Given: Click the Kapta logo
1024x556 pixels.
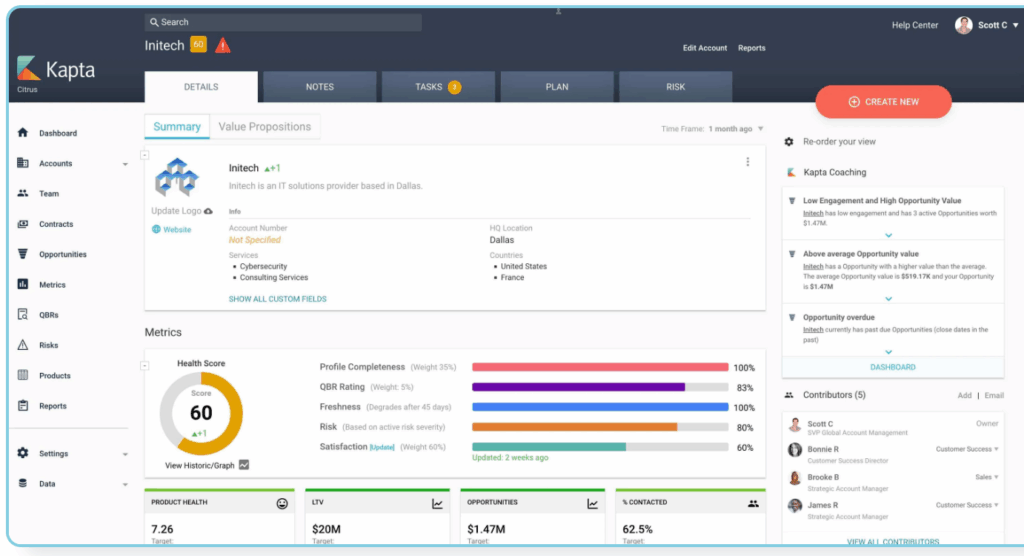Looking at the screenshot, I should (x=56, y=69).
